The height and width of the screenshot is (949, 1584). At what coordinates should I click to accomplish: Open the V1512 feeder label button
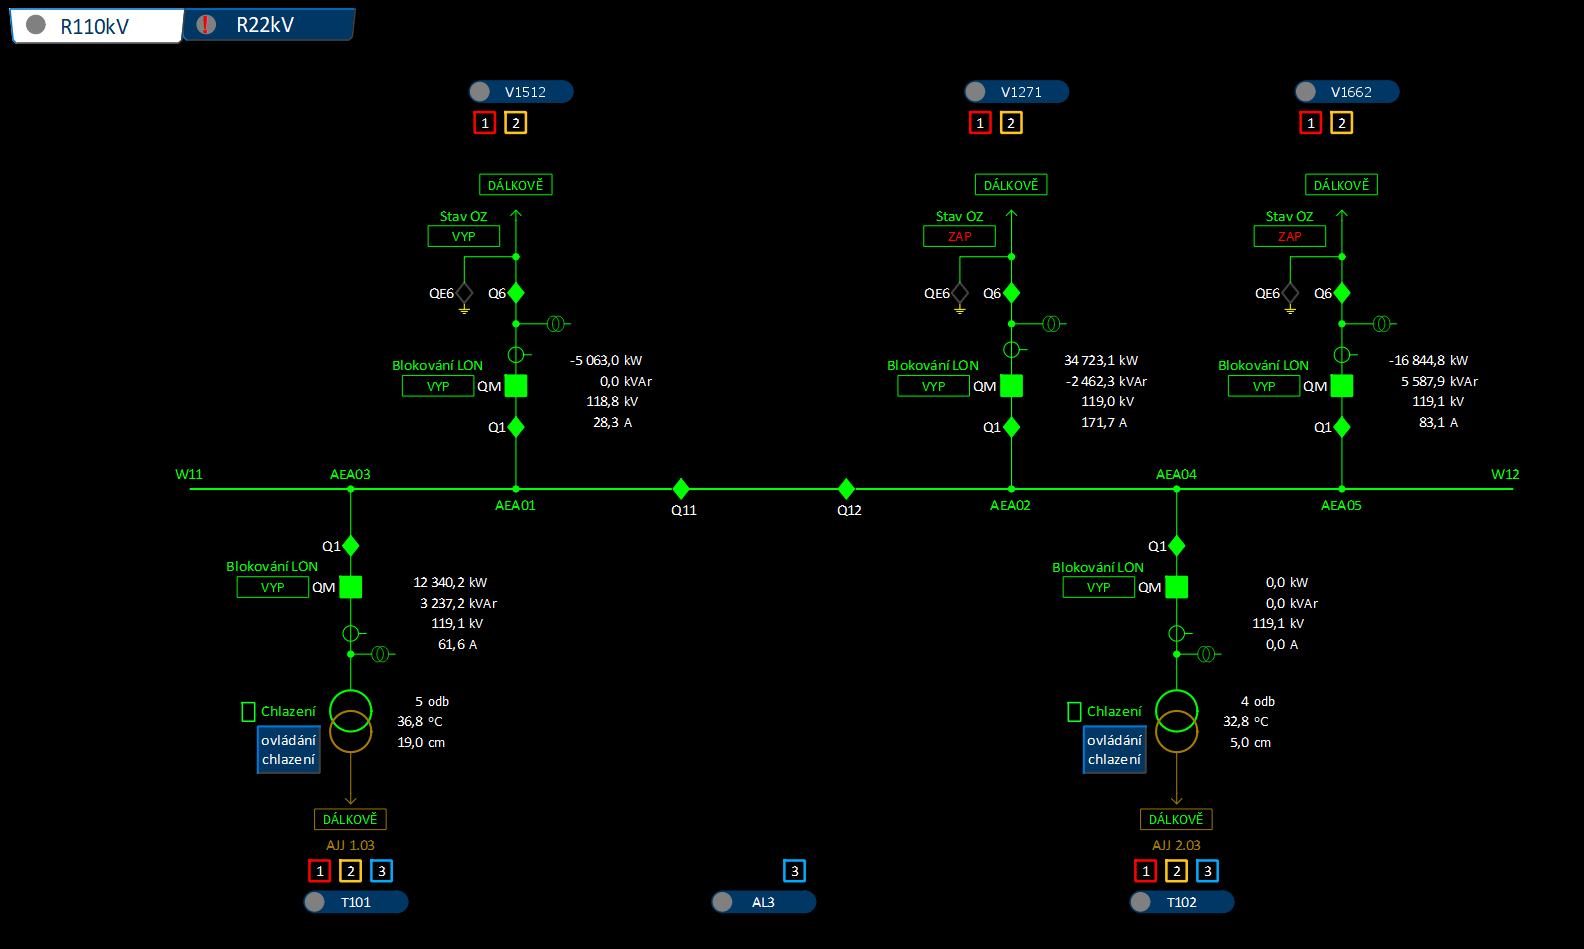pos(521,92)
